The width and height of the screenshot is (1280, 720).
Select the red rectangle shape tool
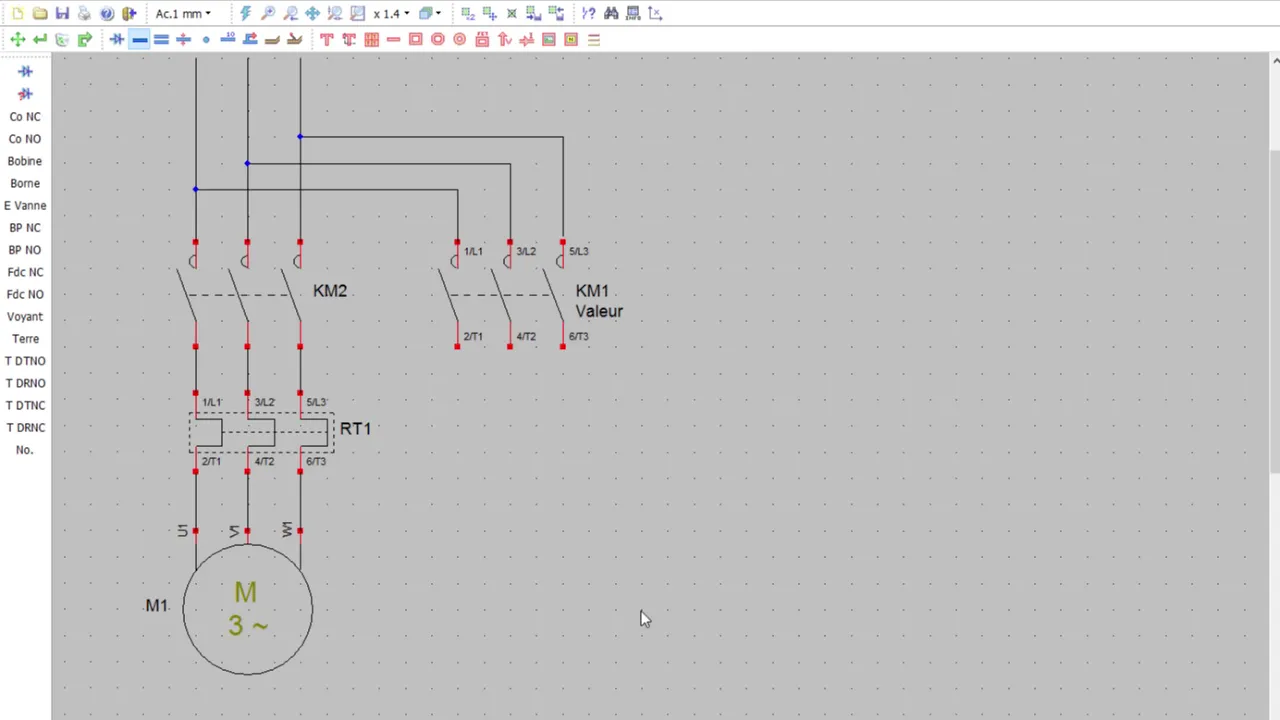(415, 39)
